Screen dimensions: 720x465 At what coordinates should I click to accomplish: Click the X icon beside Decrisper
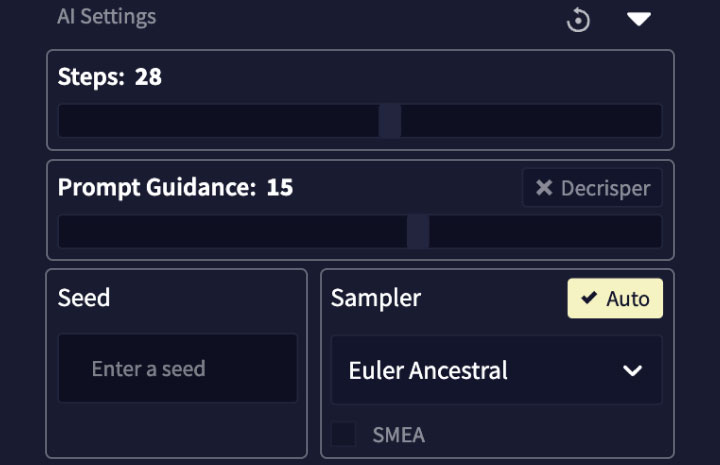(x=544, y=188)
